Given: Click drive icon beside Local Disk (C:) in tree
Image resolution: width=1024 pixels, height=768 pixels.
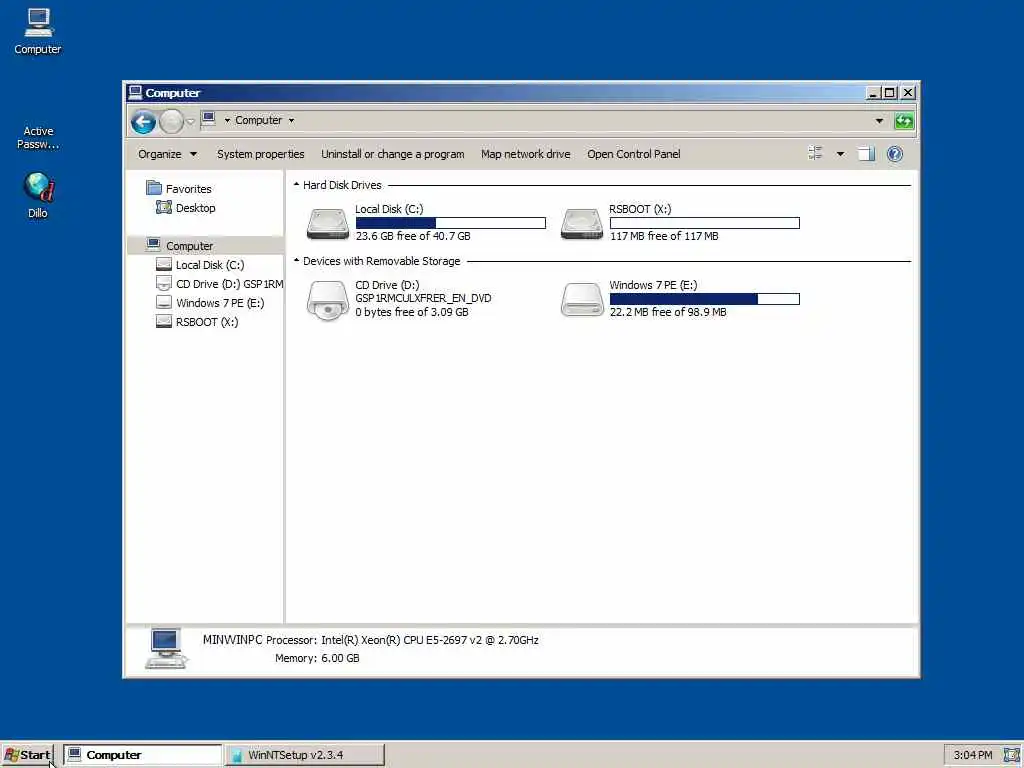Looking at the screenshot, I should [x=164, y=264].
